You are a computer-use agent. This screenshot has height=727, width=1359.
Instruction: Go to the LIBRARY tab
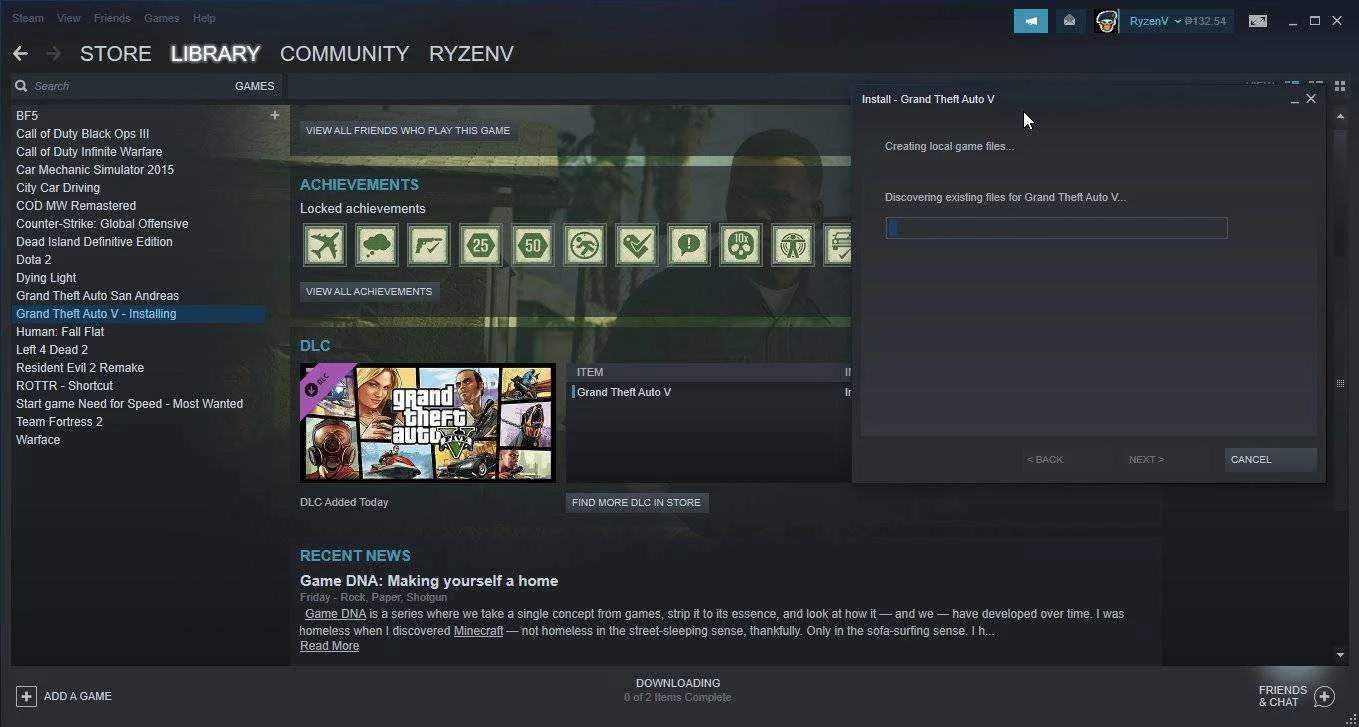pos(215,54)
